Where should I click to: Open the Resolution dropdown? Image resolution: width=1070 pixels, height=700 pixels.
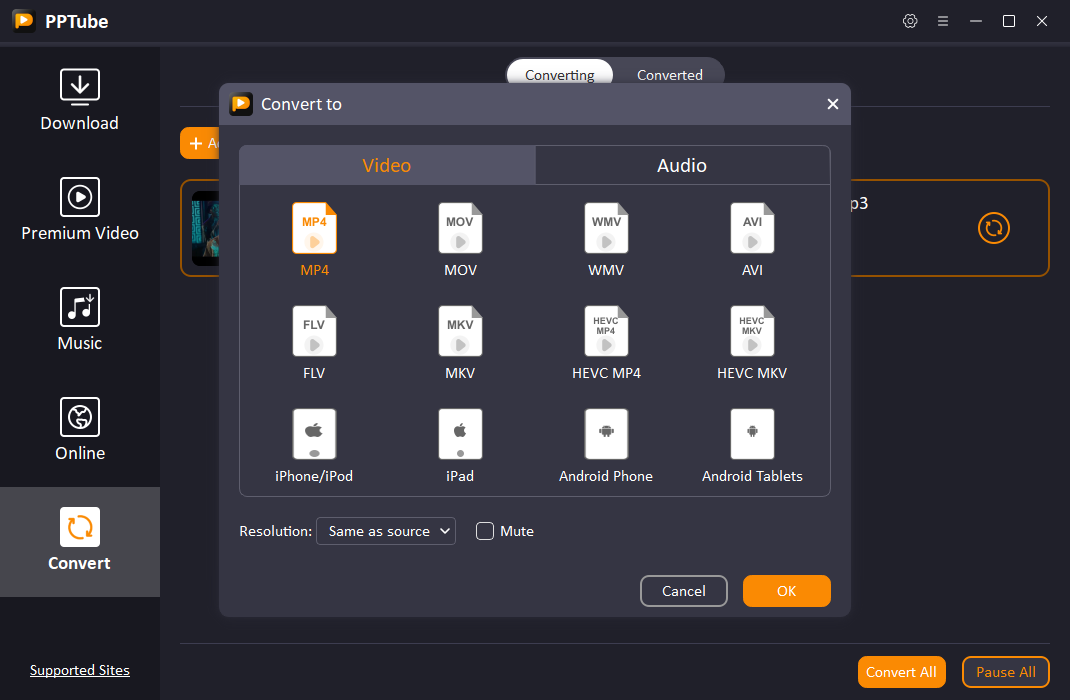tap(385, 531)
